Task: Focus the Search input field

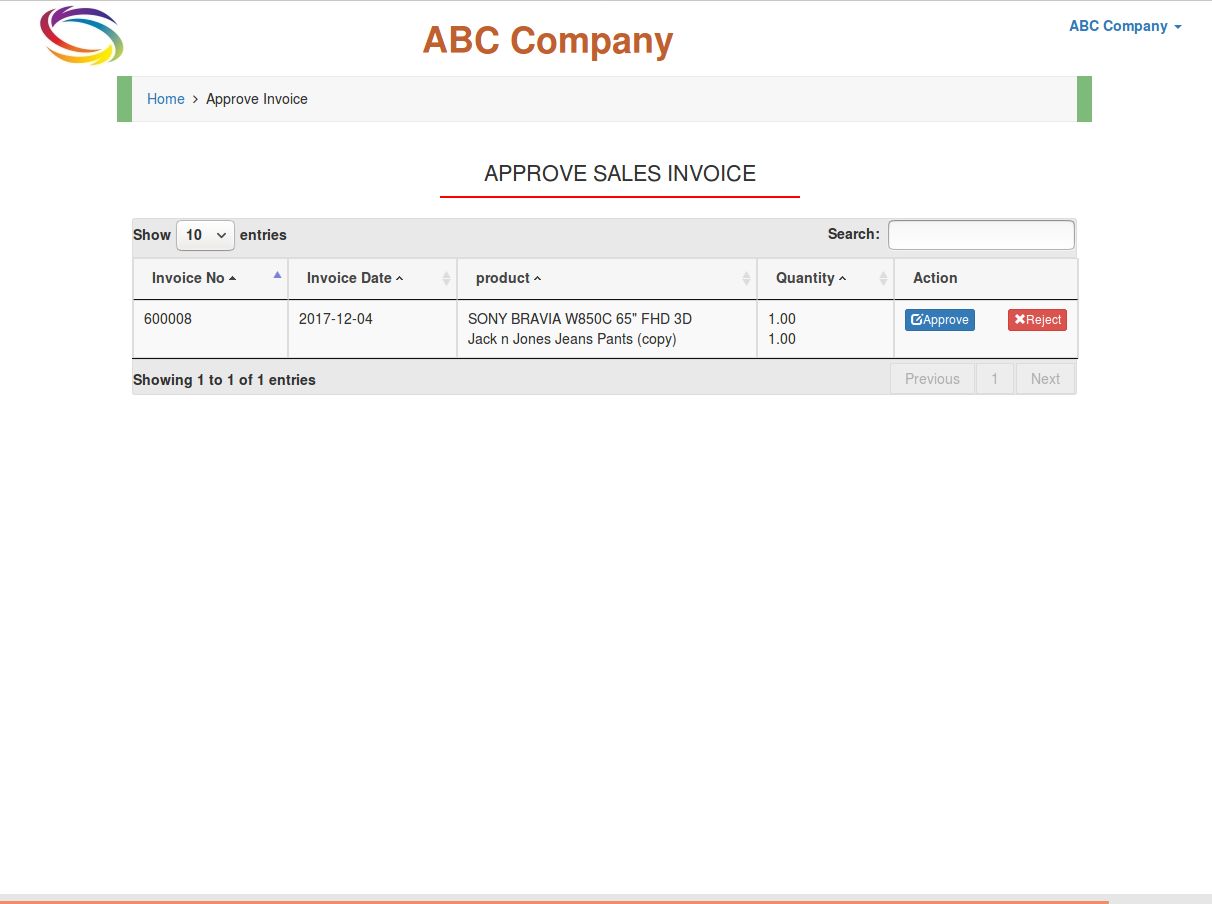Action: (981, 235)
